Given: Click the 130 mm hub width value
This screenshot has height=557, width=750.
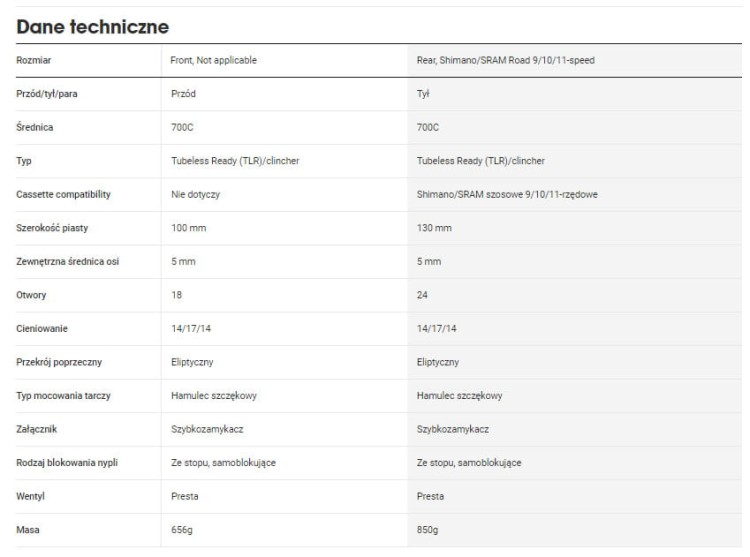Looking at the screenshot, I should [x=434, y=228].
